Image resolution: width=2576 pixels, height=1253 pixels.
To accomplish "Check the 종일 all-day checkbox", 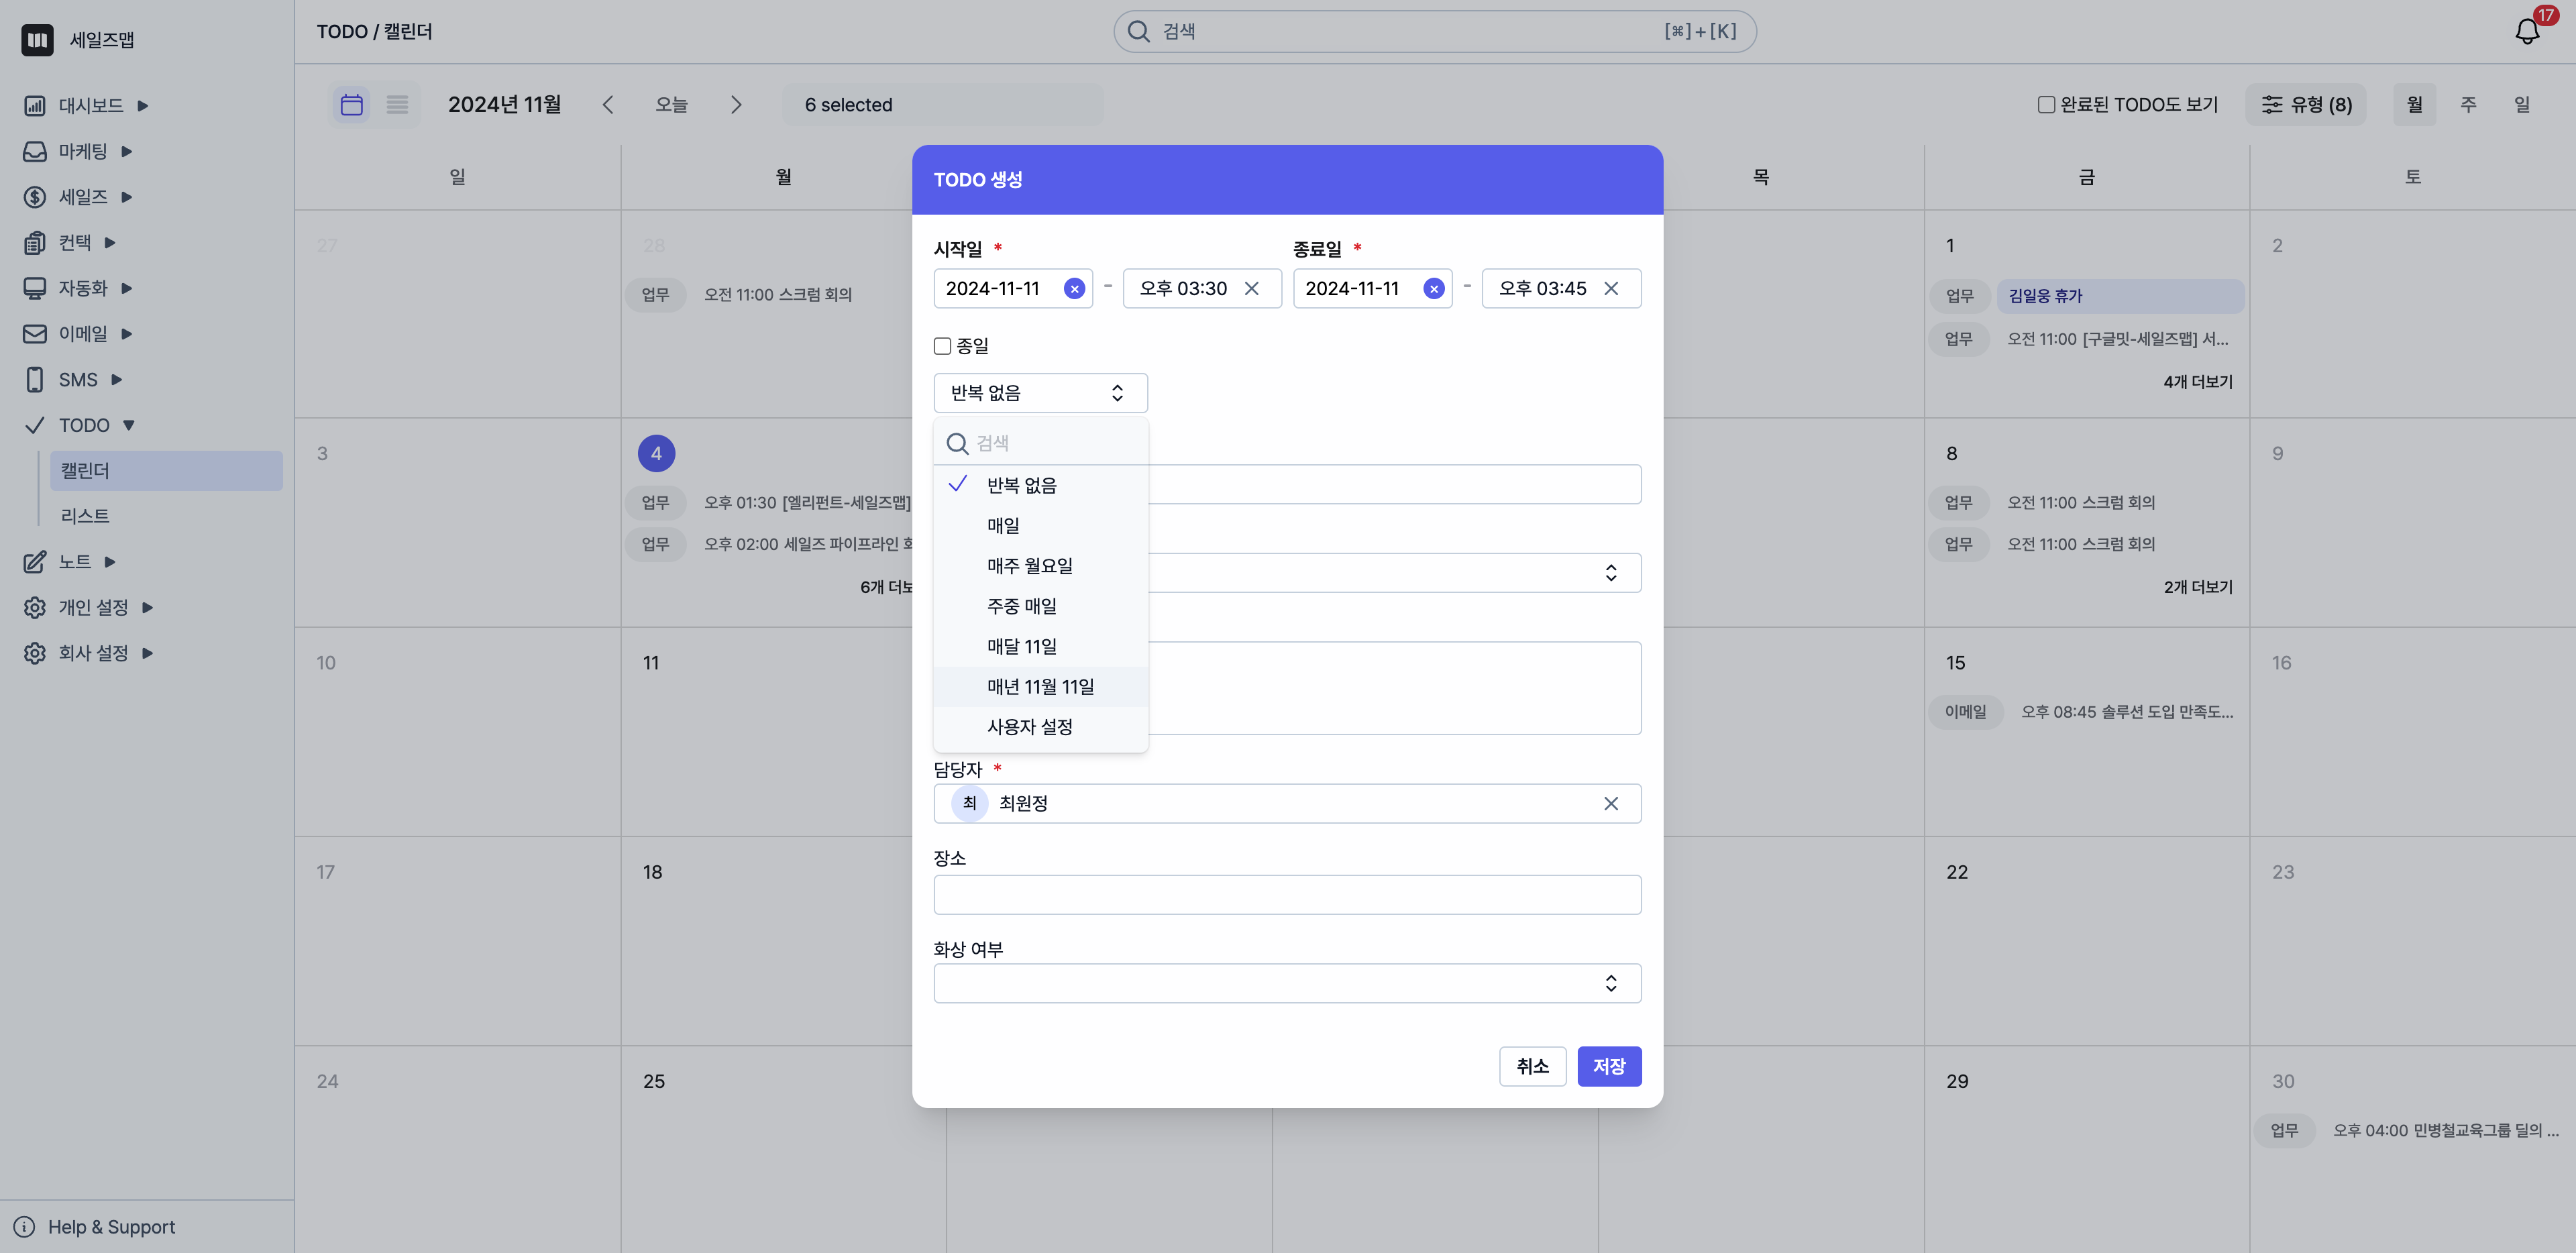I will [x=942, y=346].
